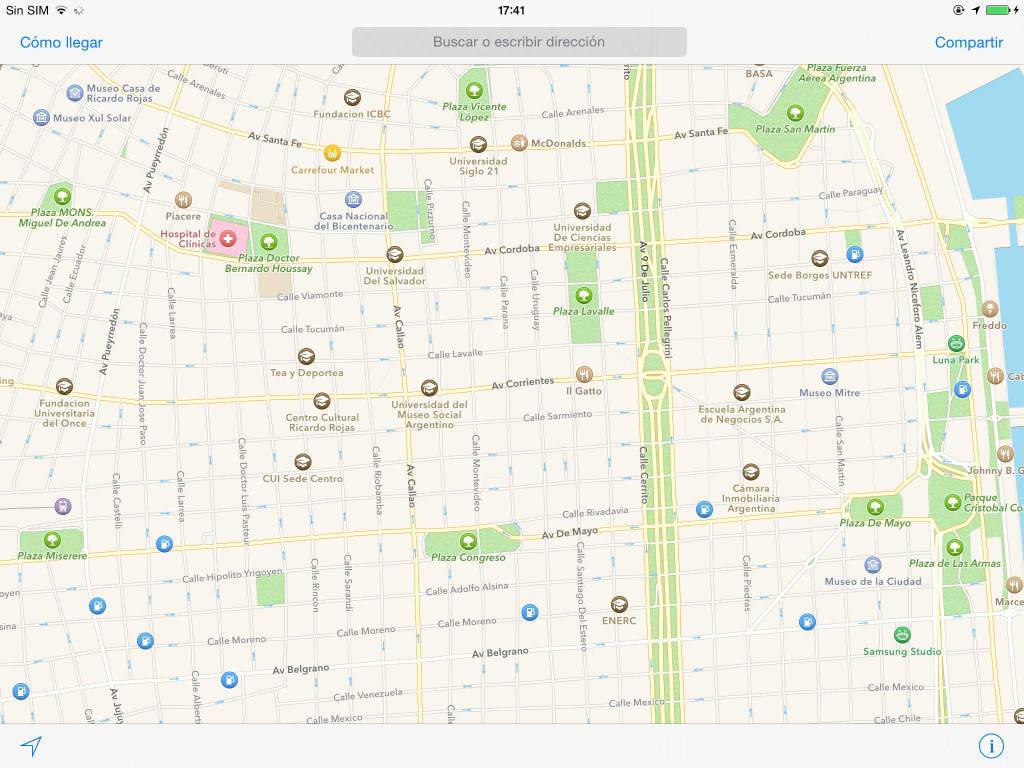Tap the Hospital de Clínicas red cross icon
This screenshot has height=768, width=1024.
(229, 238)
